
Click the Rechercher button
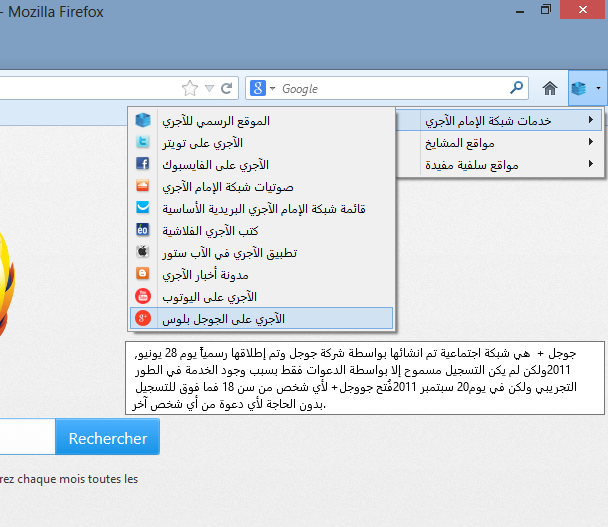pos(107,437)
